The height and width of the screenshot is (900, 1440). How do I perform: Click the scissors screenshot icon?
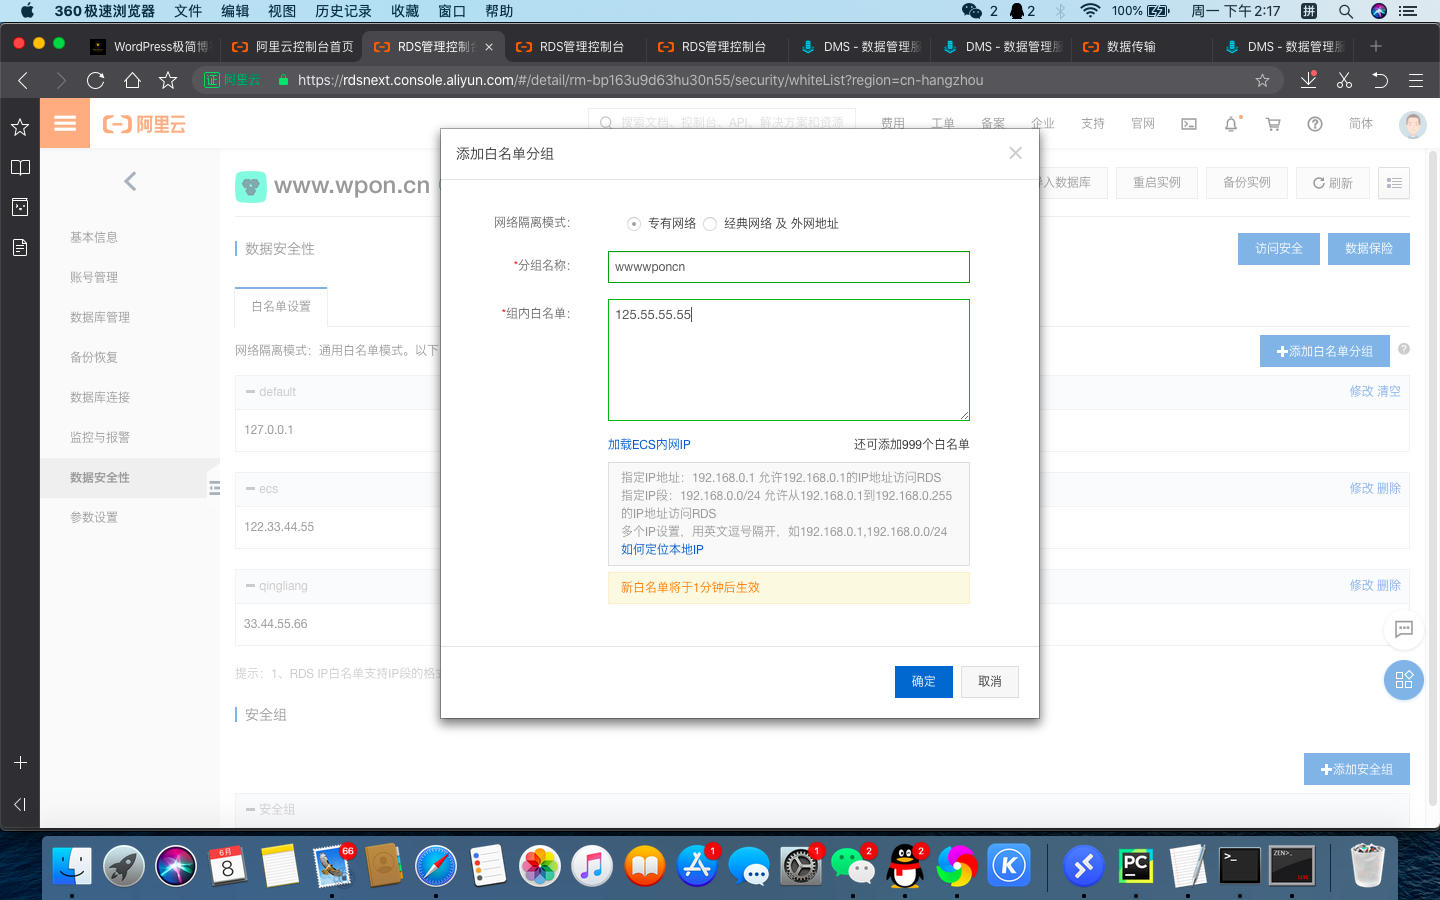coord(1344,80)
